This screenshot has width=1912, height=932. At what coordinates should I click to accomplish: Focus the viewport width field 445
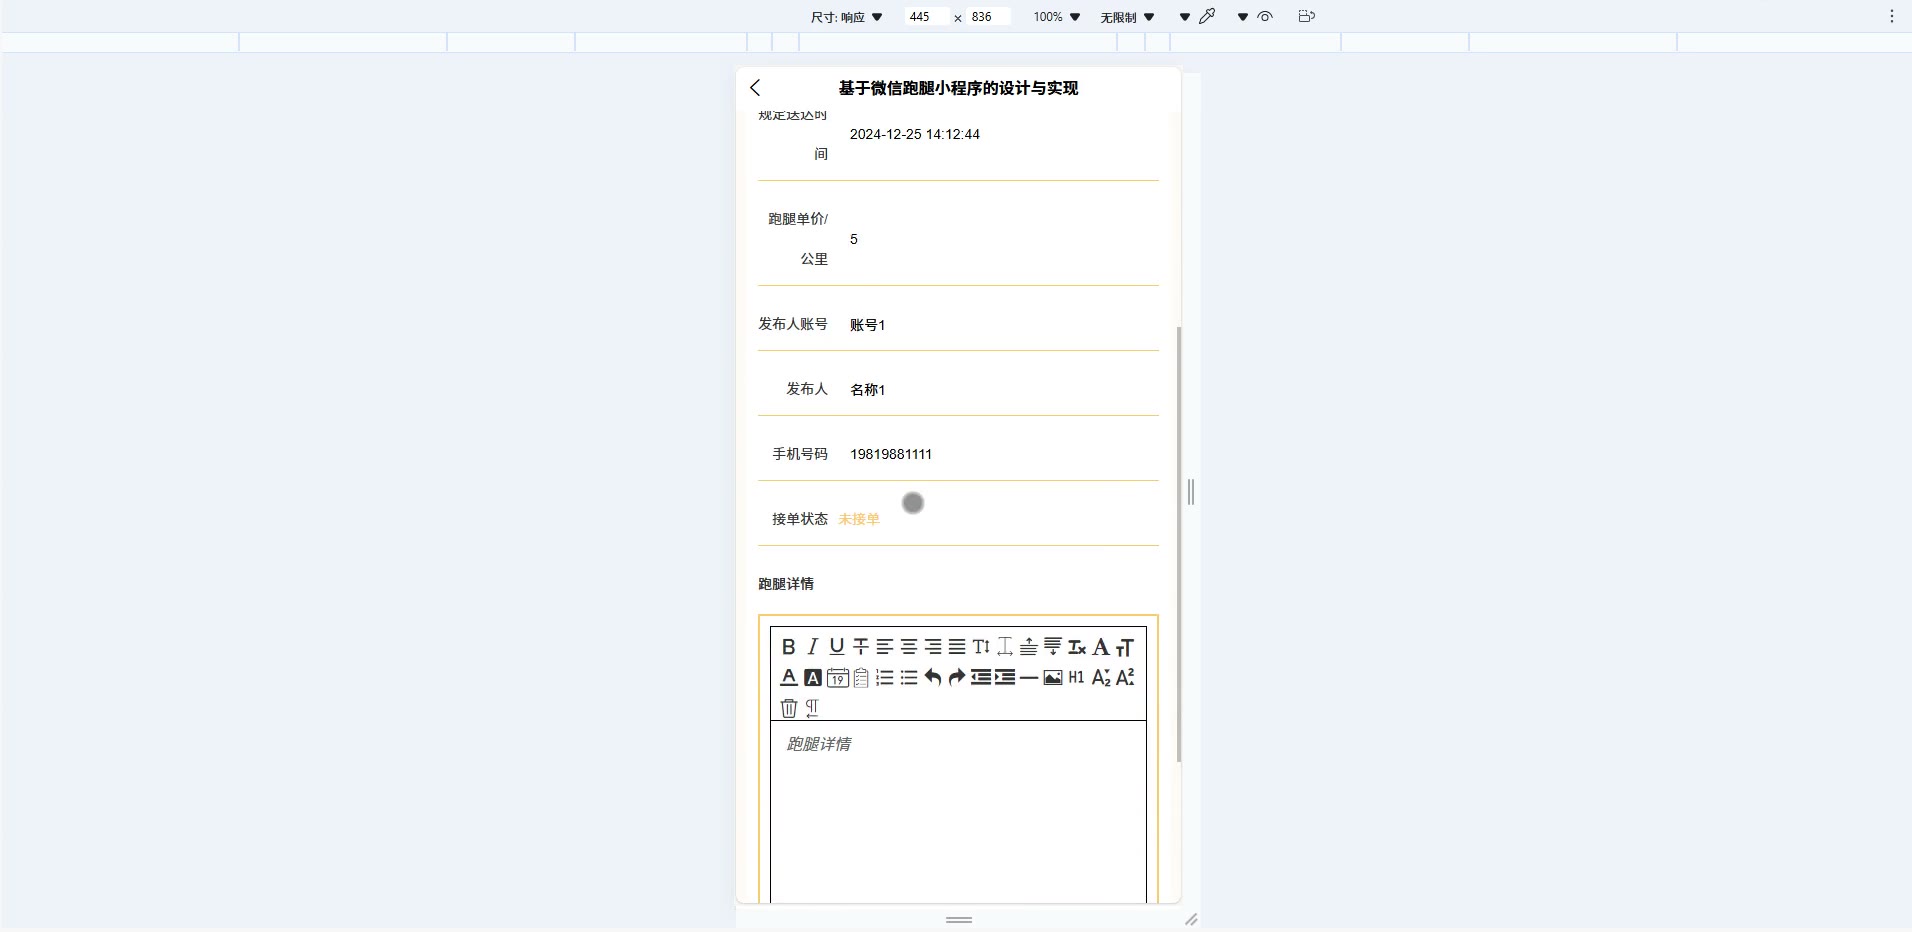click(926, 17)
